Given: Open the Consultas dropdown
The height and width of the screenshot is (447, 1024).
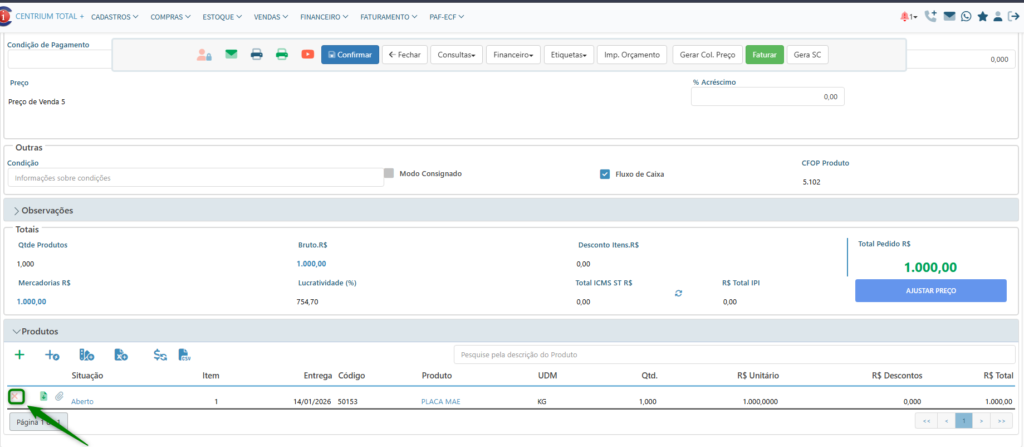Looking at the screenshot, I should click(x=456, y=54).
